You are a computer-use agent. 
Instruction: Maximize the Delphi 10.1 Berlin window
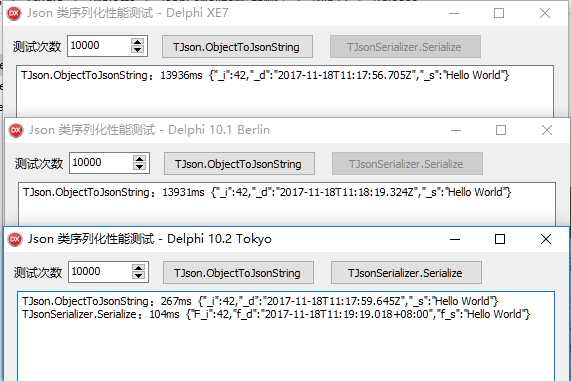click(501, 130)
